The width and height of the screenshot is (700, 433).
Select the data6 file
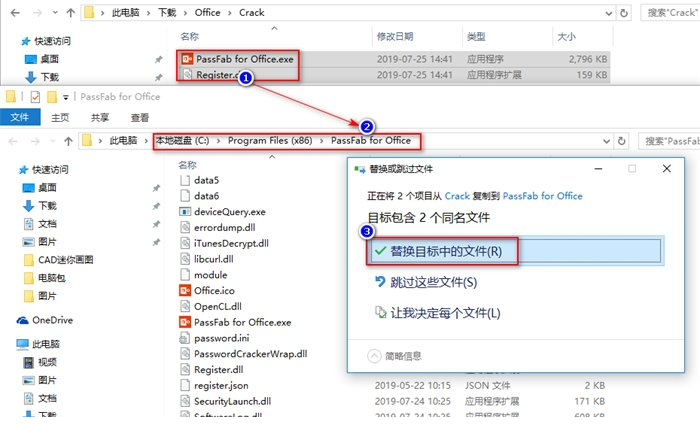(x=206, y=196)
